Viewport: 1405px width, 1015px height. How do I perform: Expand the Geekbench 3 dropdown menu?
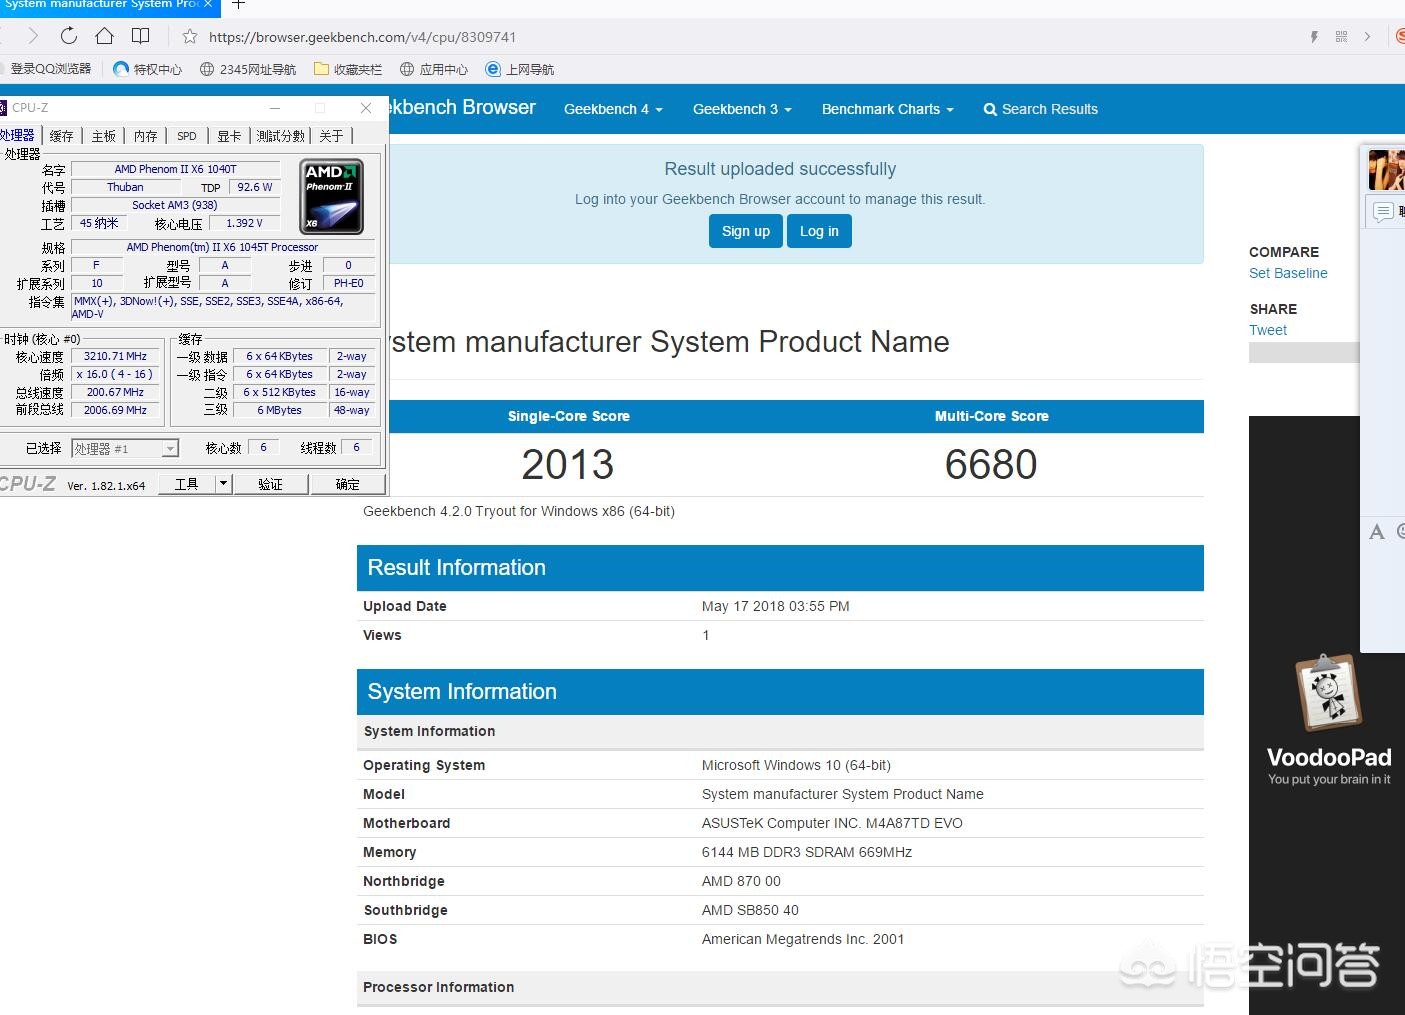pos(742,109)
